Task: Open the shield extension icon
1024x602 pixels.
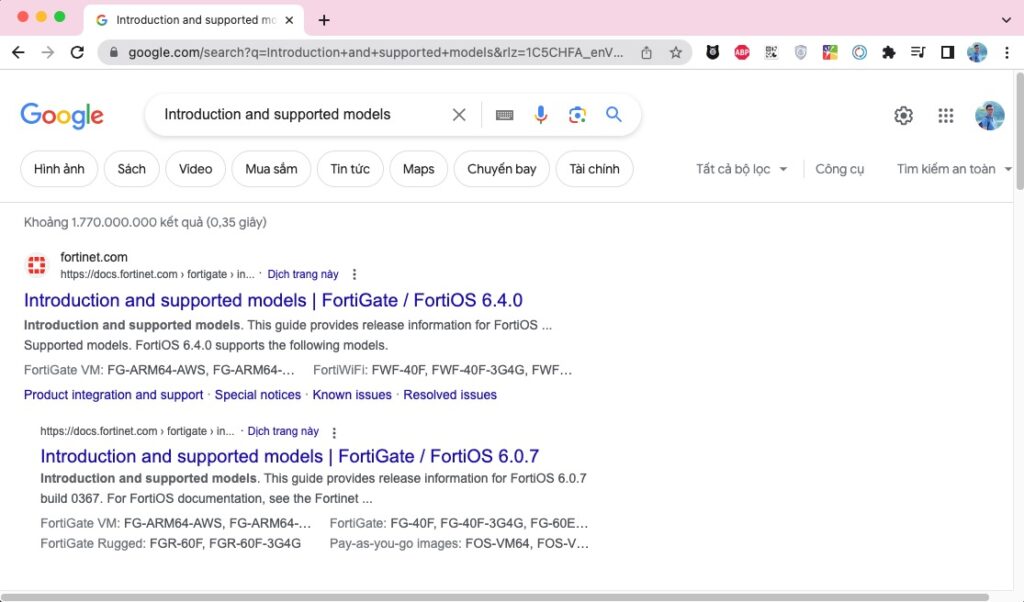Action: (x=801, y=52)
